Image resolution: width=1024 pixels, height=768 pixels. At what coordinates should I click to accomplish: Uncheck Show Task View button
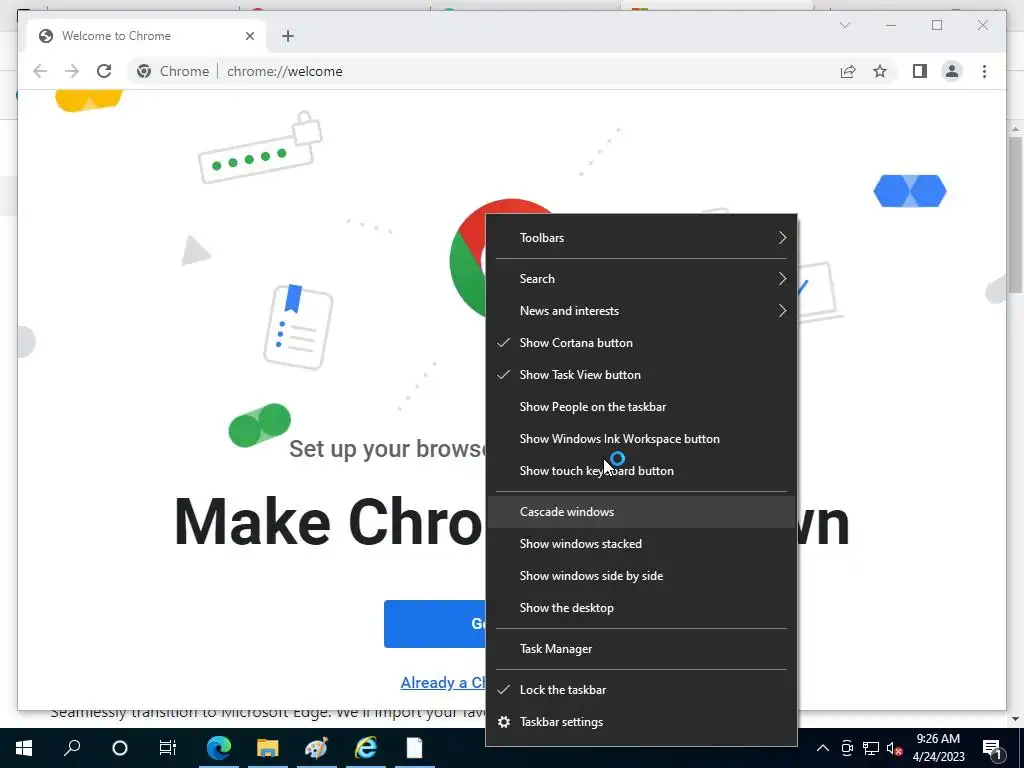coord(641,375)
